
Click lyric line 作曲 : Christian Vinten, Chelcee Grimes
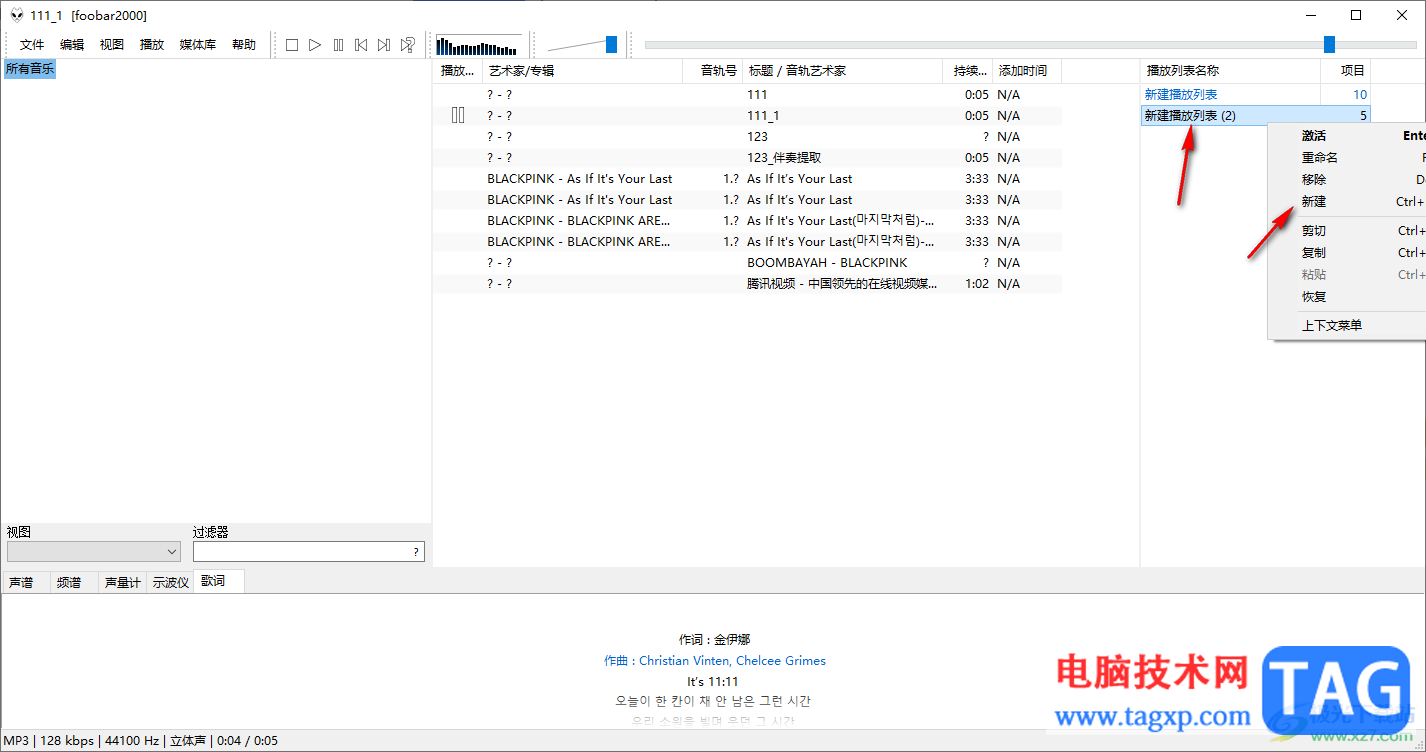coord(715,661)
